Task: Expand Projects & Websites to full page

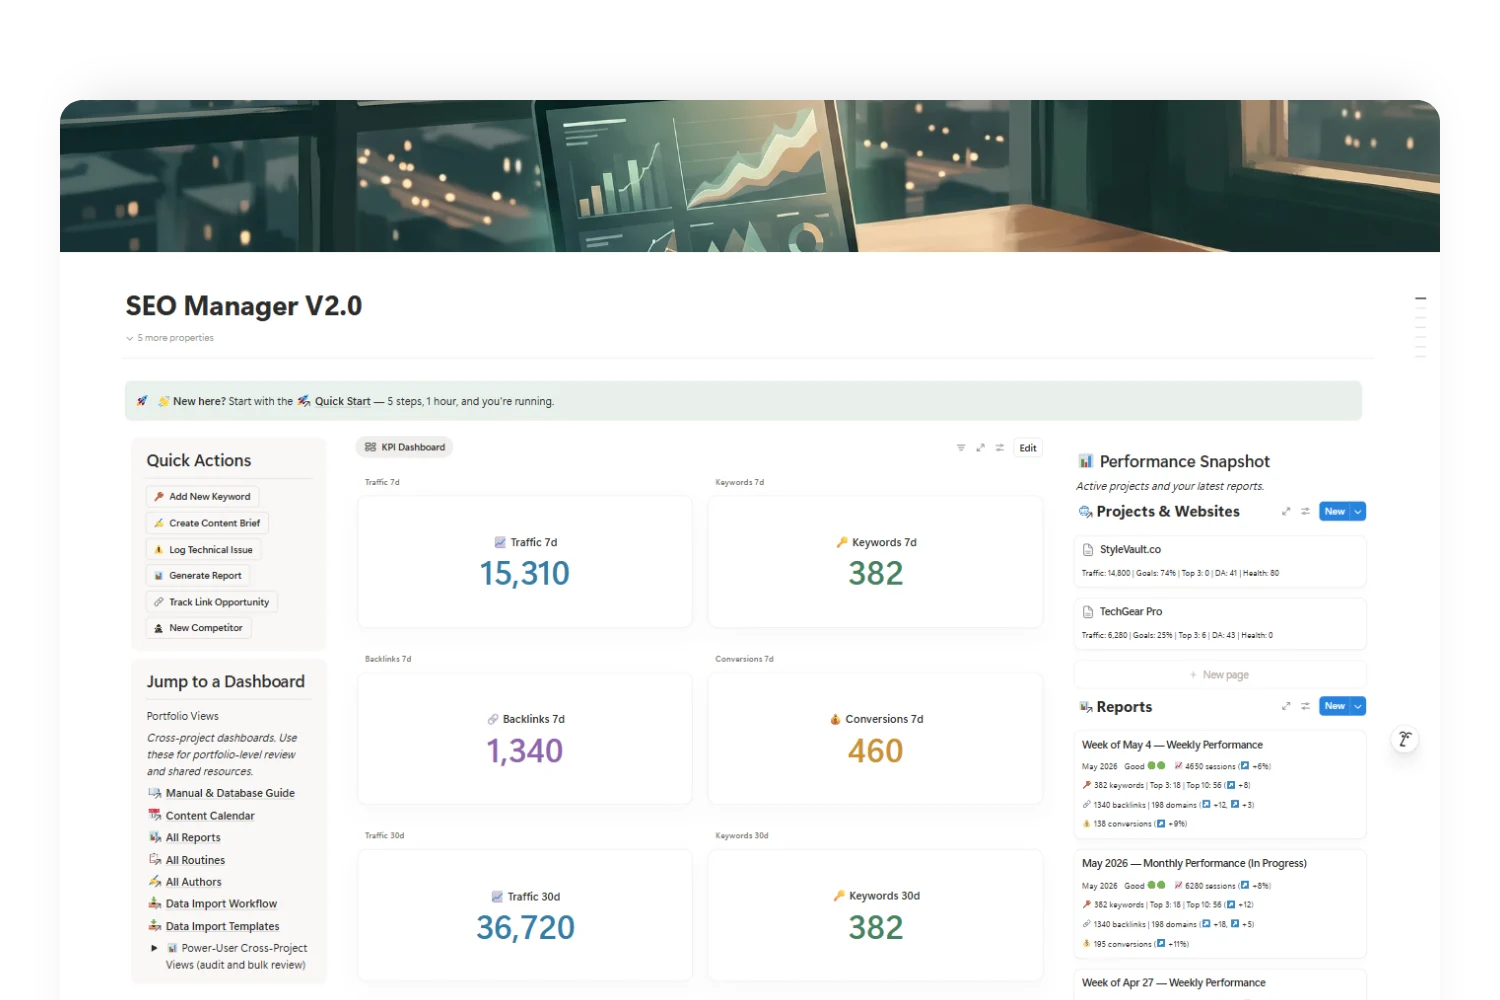Action: [x=1286, y=511]
